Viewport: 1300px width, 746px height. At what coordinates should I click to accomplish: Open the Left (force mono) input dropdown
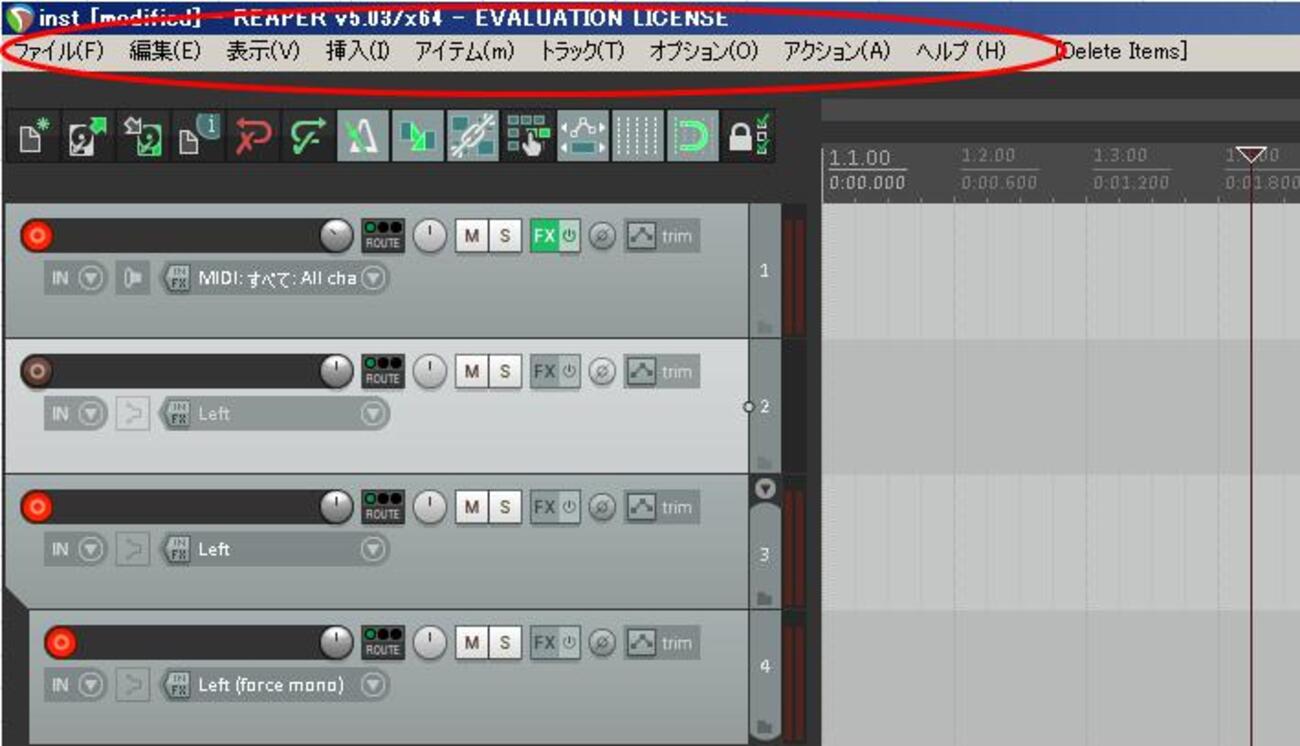(373, 685)
